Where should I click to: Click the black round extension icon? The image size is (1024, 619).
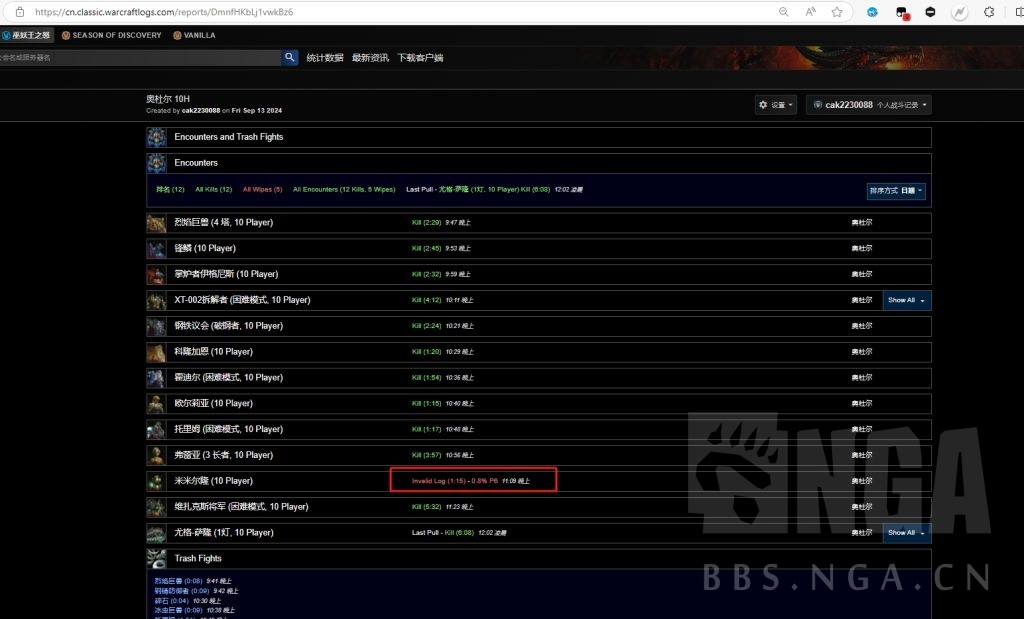[x=931, y=12]
